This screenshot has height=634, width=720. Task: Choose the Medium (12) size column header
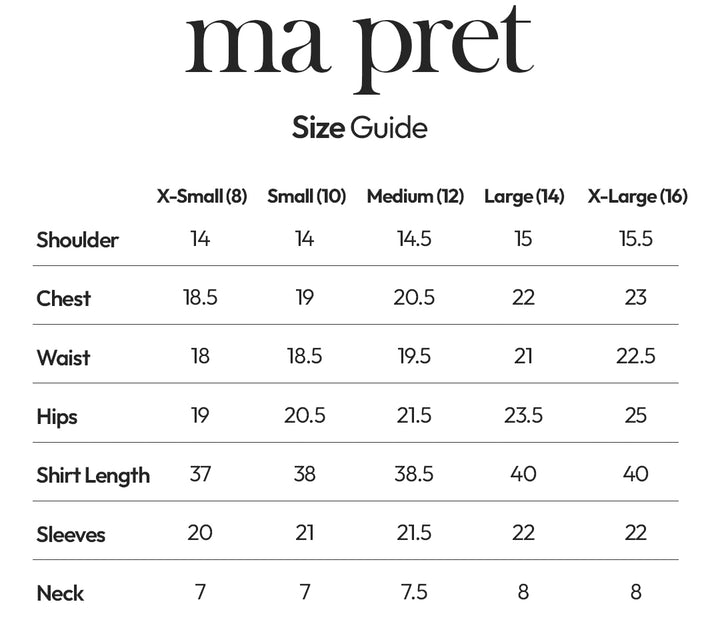coord(415,196)
